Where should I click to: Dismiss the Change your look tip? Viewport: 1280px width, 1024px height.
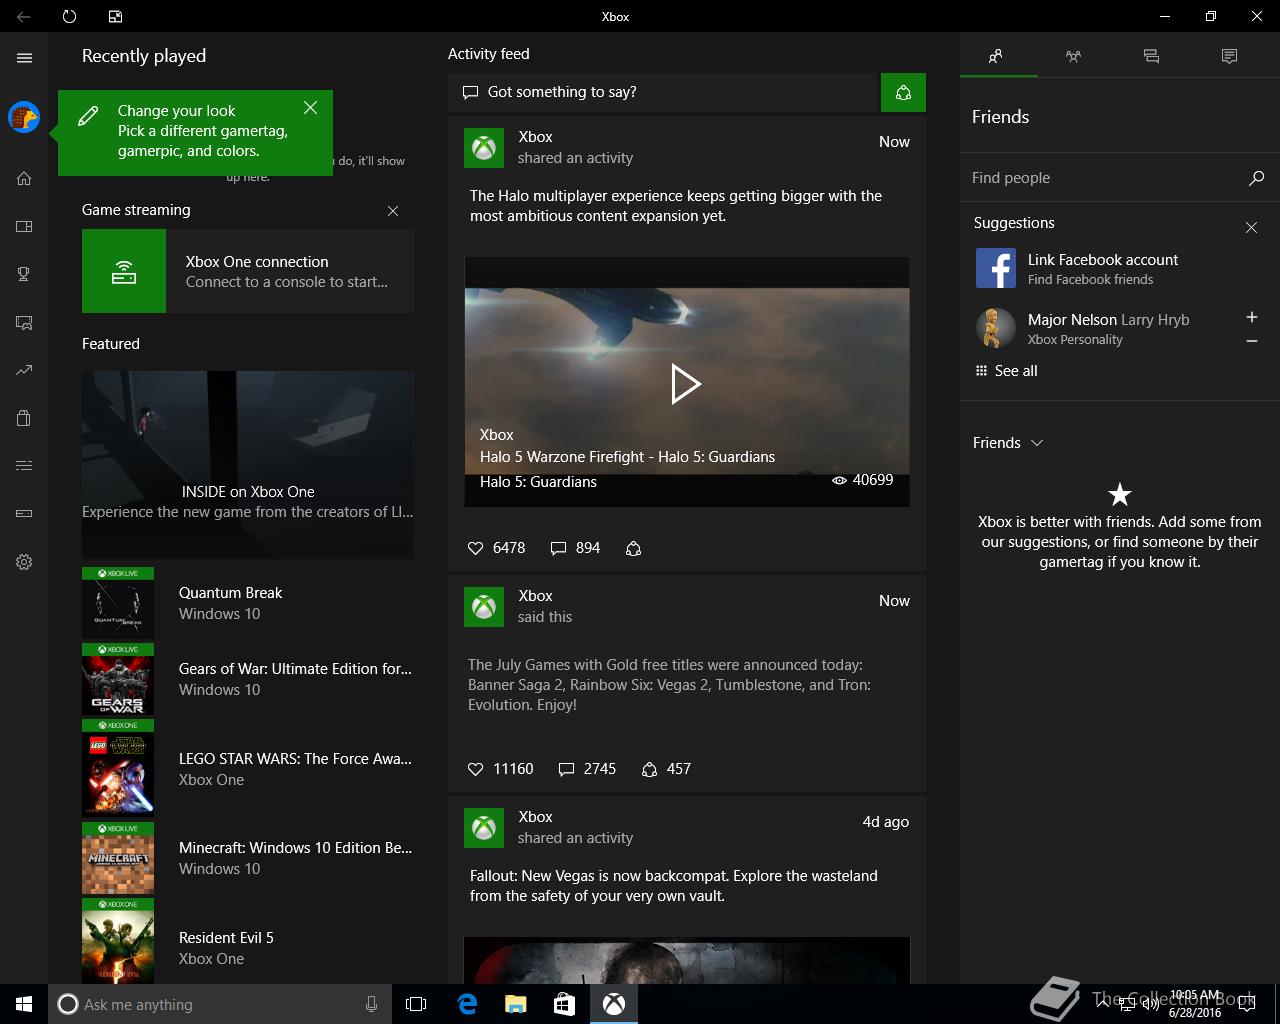[x=311, y=107]
